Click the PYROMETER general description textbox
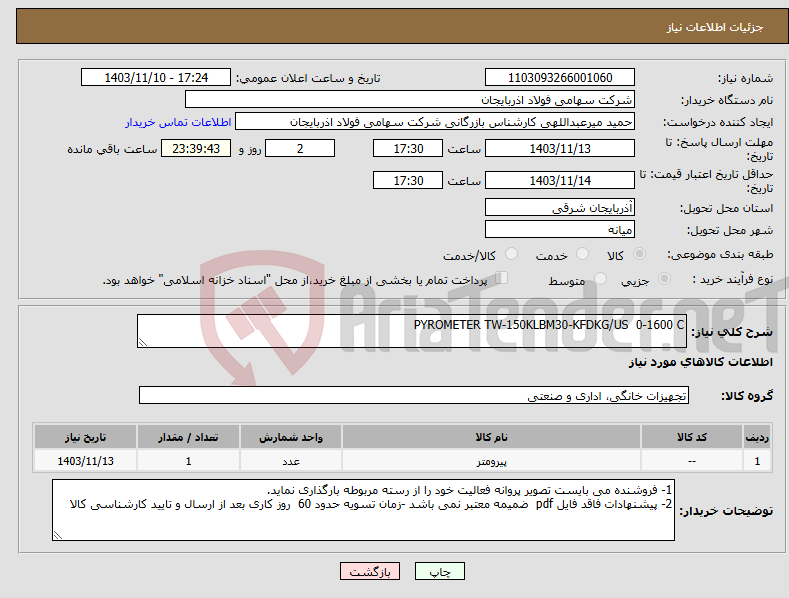Image resolution: width=789 pixels, height=598 pixels. (412, 331)
